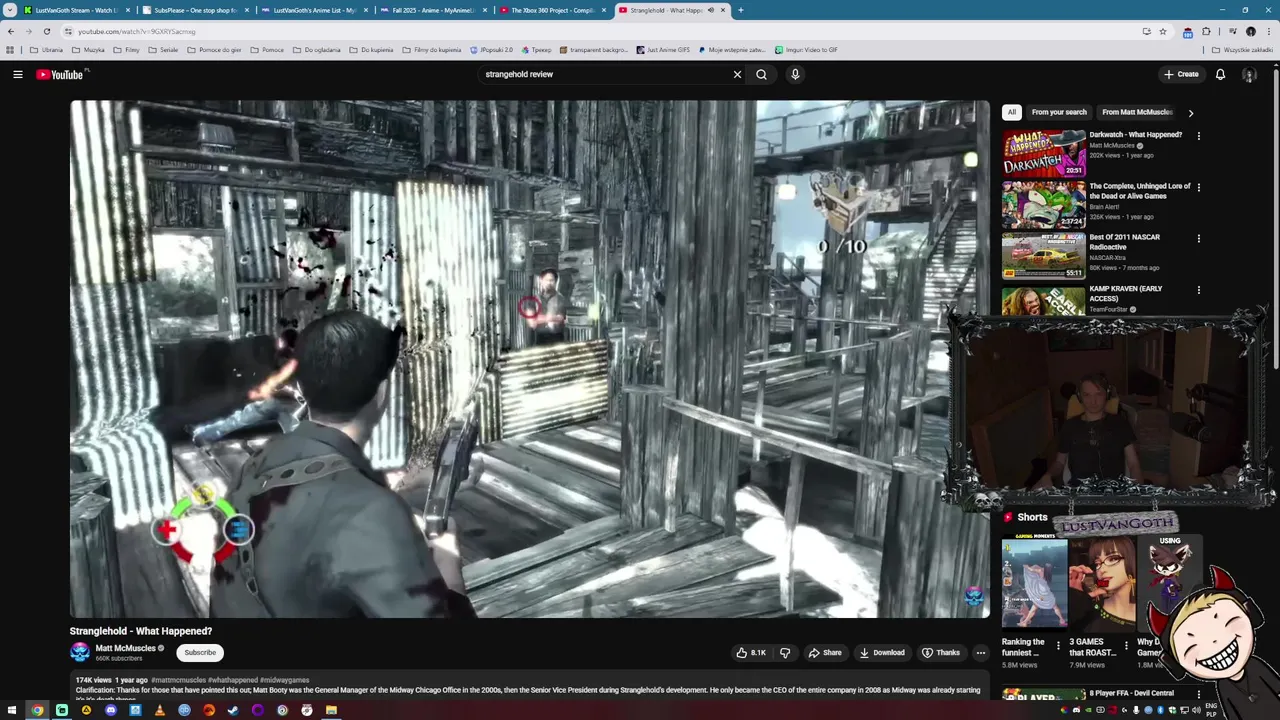1280x720 pixels.
Task: Click the browser address bar URL
Action: tap(136, 31)
